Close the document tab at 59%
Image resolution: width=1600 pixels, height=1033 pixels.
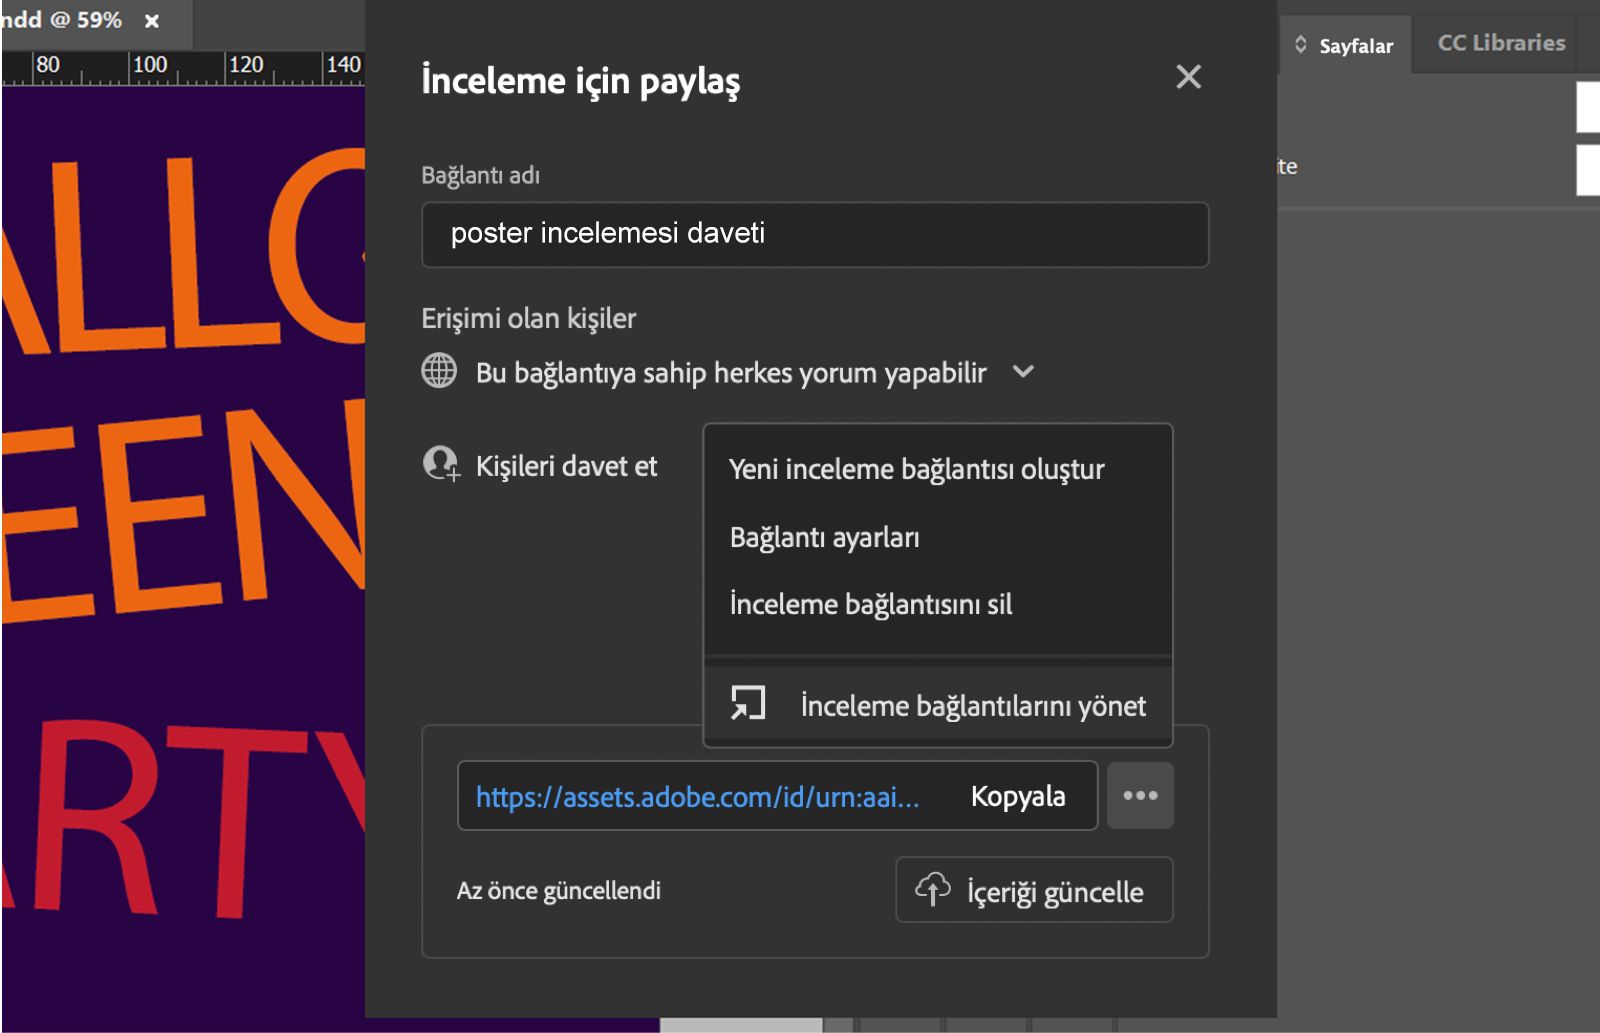[x=152, y=21]
